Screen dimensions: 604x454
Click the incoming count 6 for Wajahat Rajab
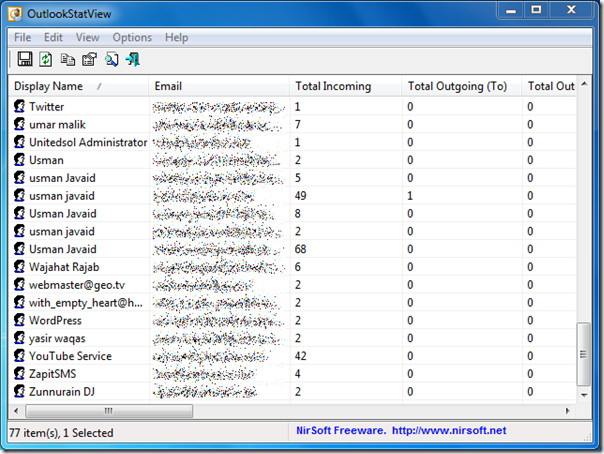[x=298, y=267]
